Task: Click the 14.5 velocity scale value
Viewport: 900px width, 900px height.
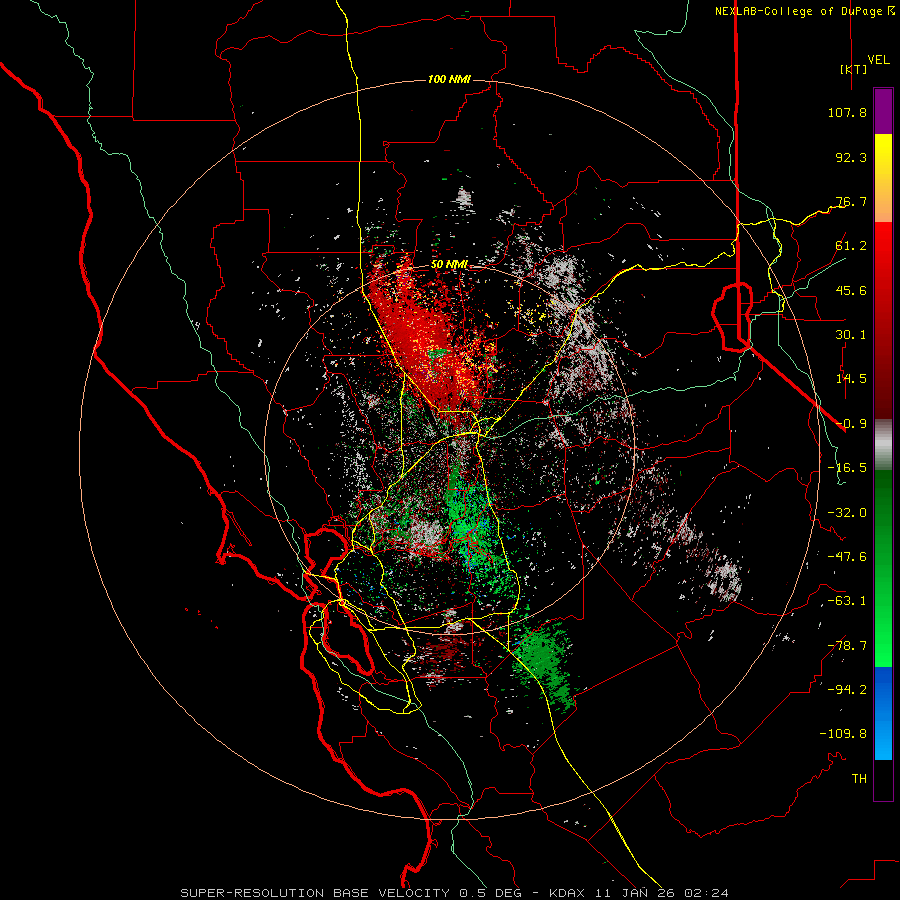Action: pyautogui.click(x=851, y=379)
